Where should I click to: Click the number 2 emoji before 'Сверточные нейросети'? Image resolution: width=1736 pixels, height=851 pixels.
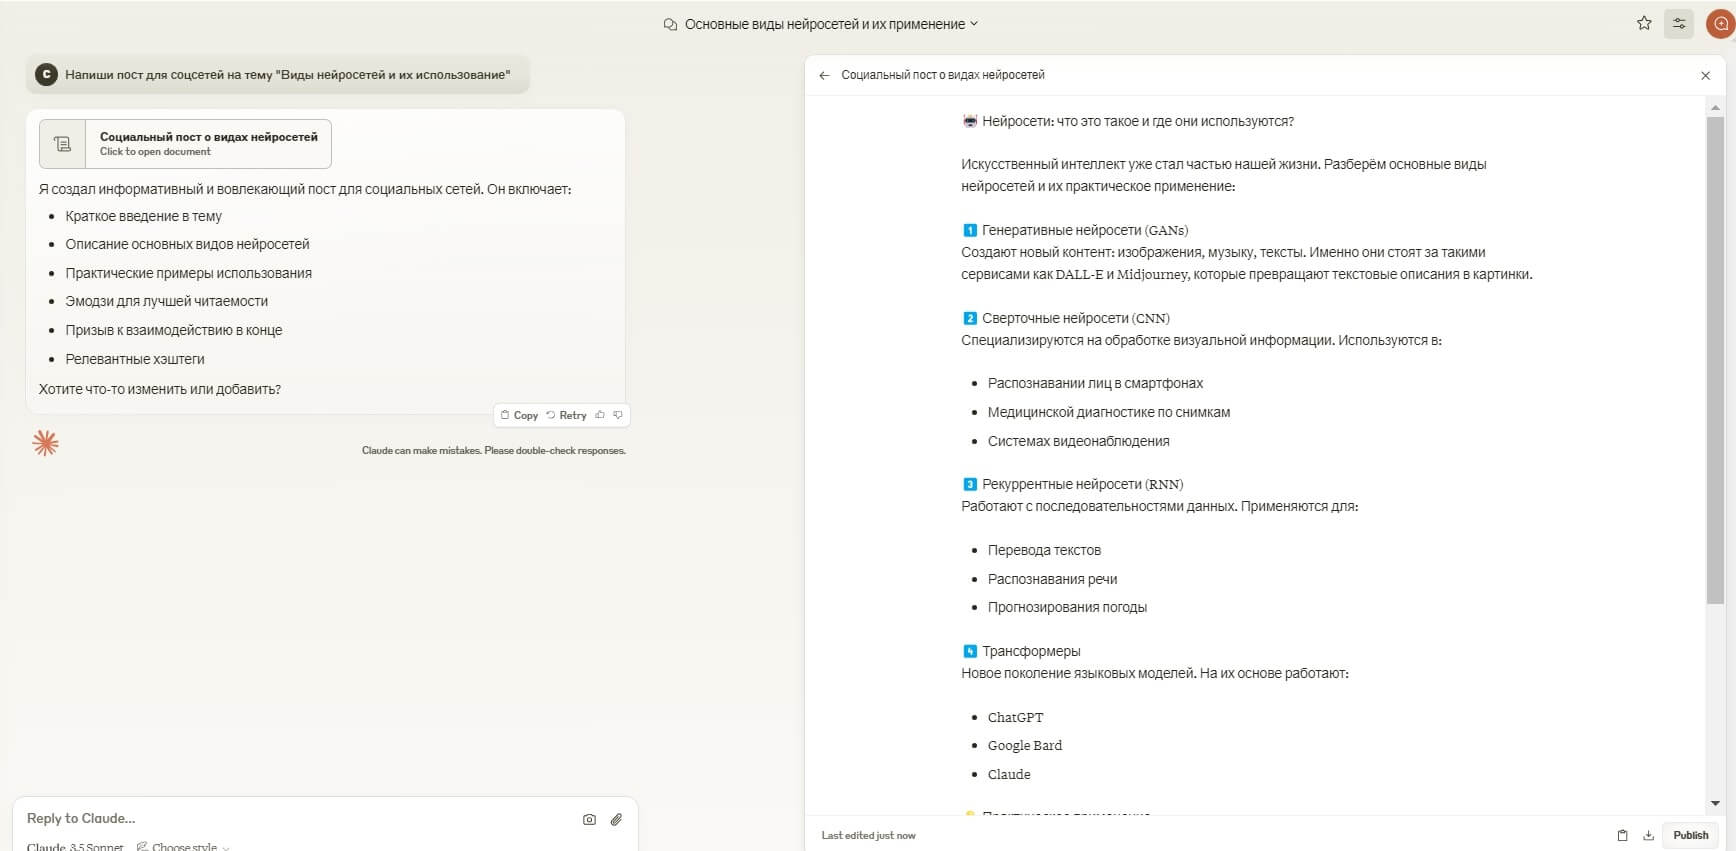[x=969, y=318]
